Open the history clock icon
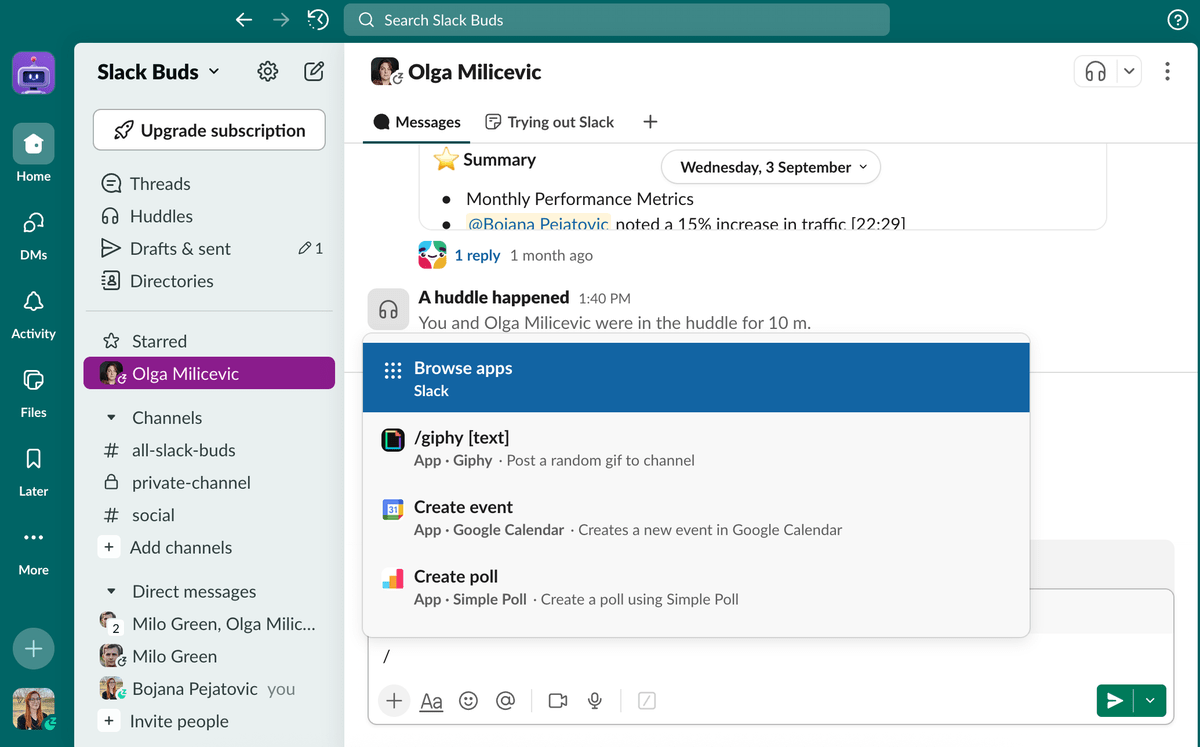 click(318, 20)
